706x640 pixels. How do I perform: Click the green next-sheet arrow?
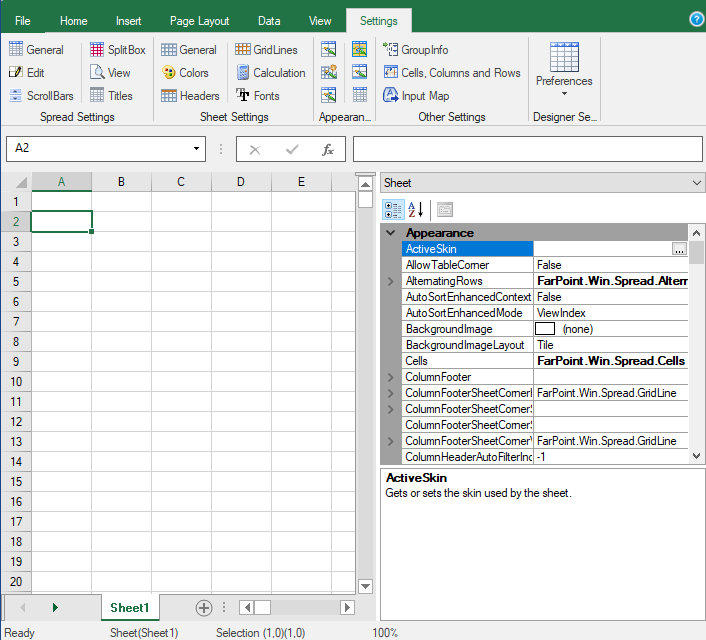click(55, 608)
